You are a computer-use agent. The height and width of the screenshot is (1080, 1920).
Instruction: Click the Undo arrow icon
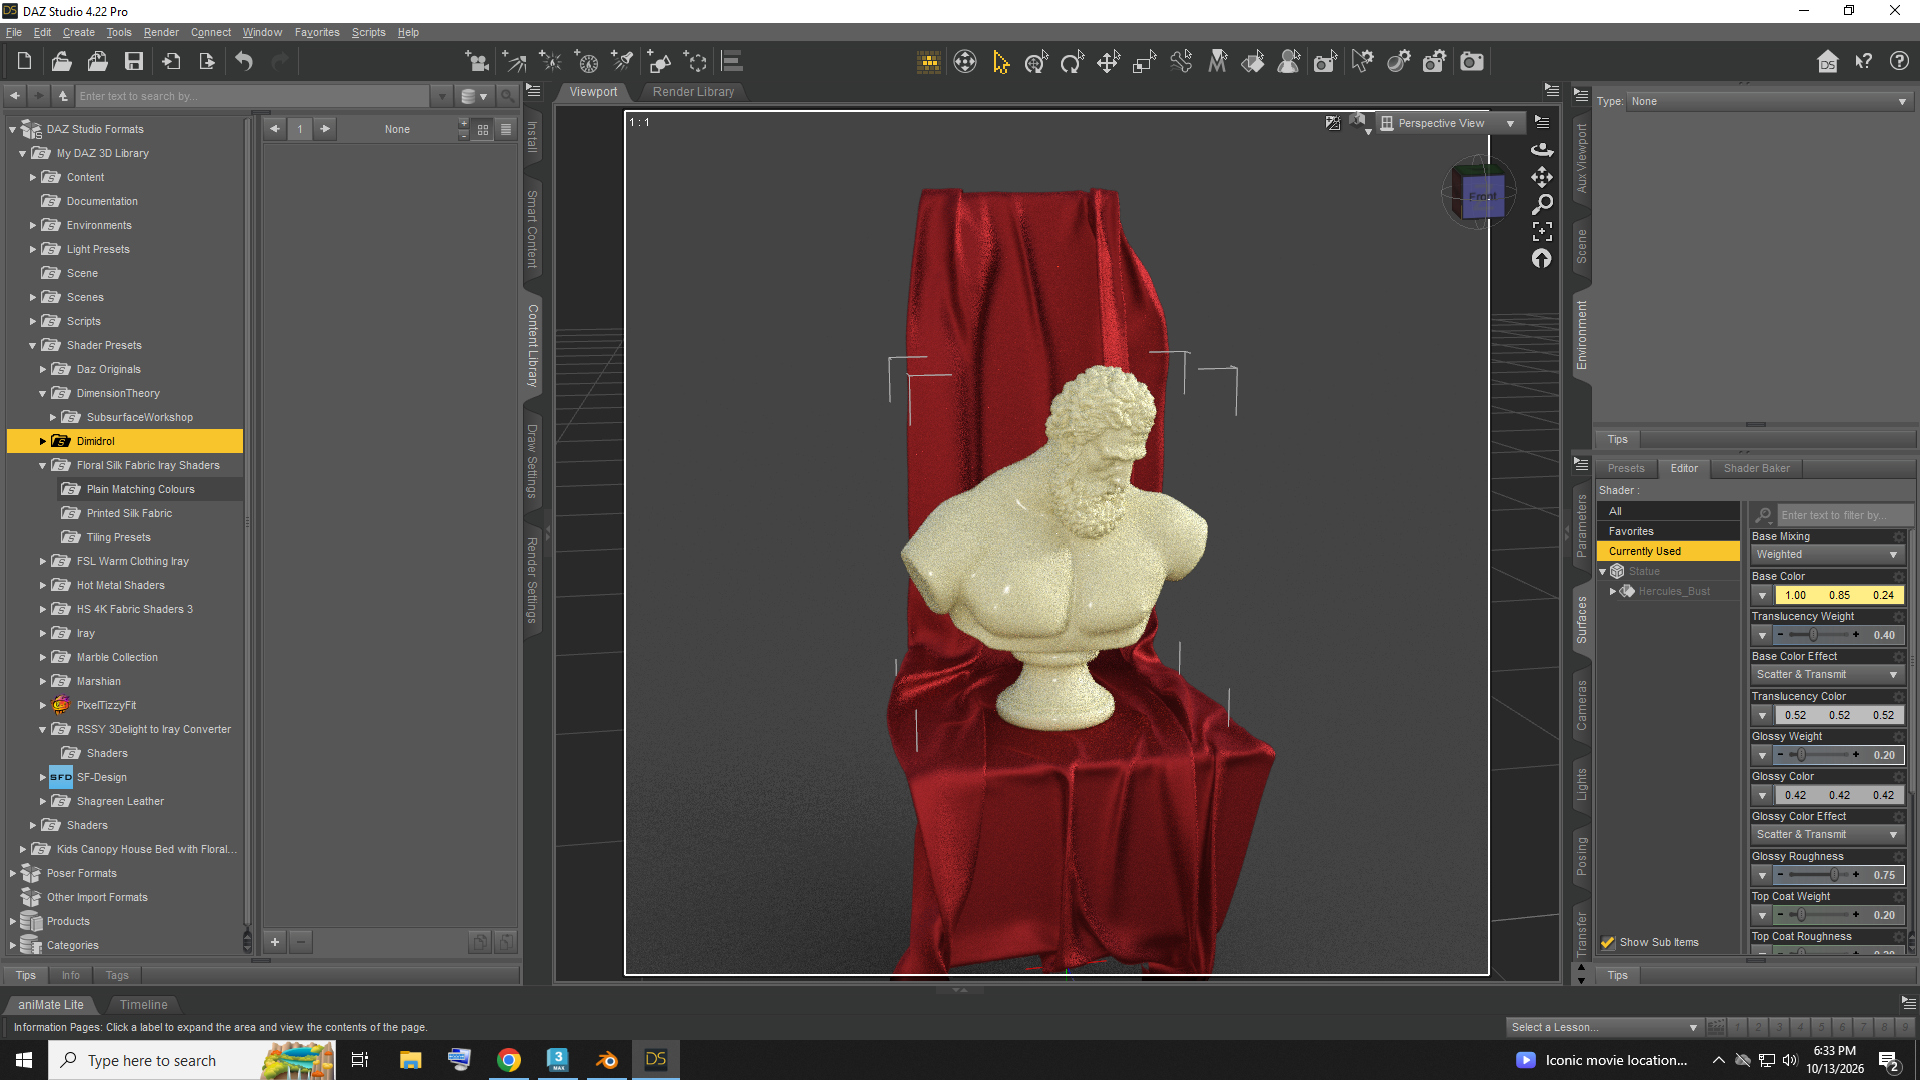coord(244,62)
